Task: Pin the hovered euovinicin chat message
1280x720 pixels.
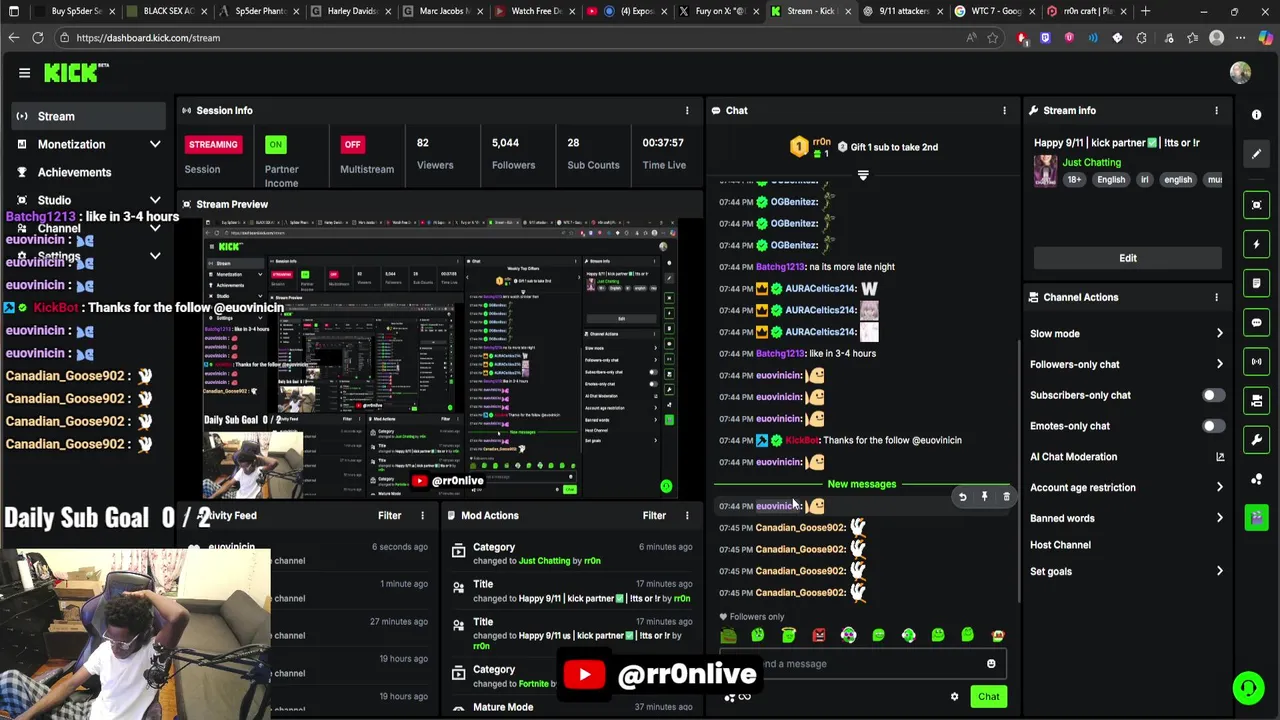Action: tap(984, 497)
